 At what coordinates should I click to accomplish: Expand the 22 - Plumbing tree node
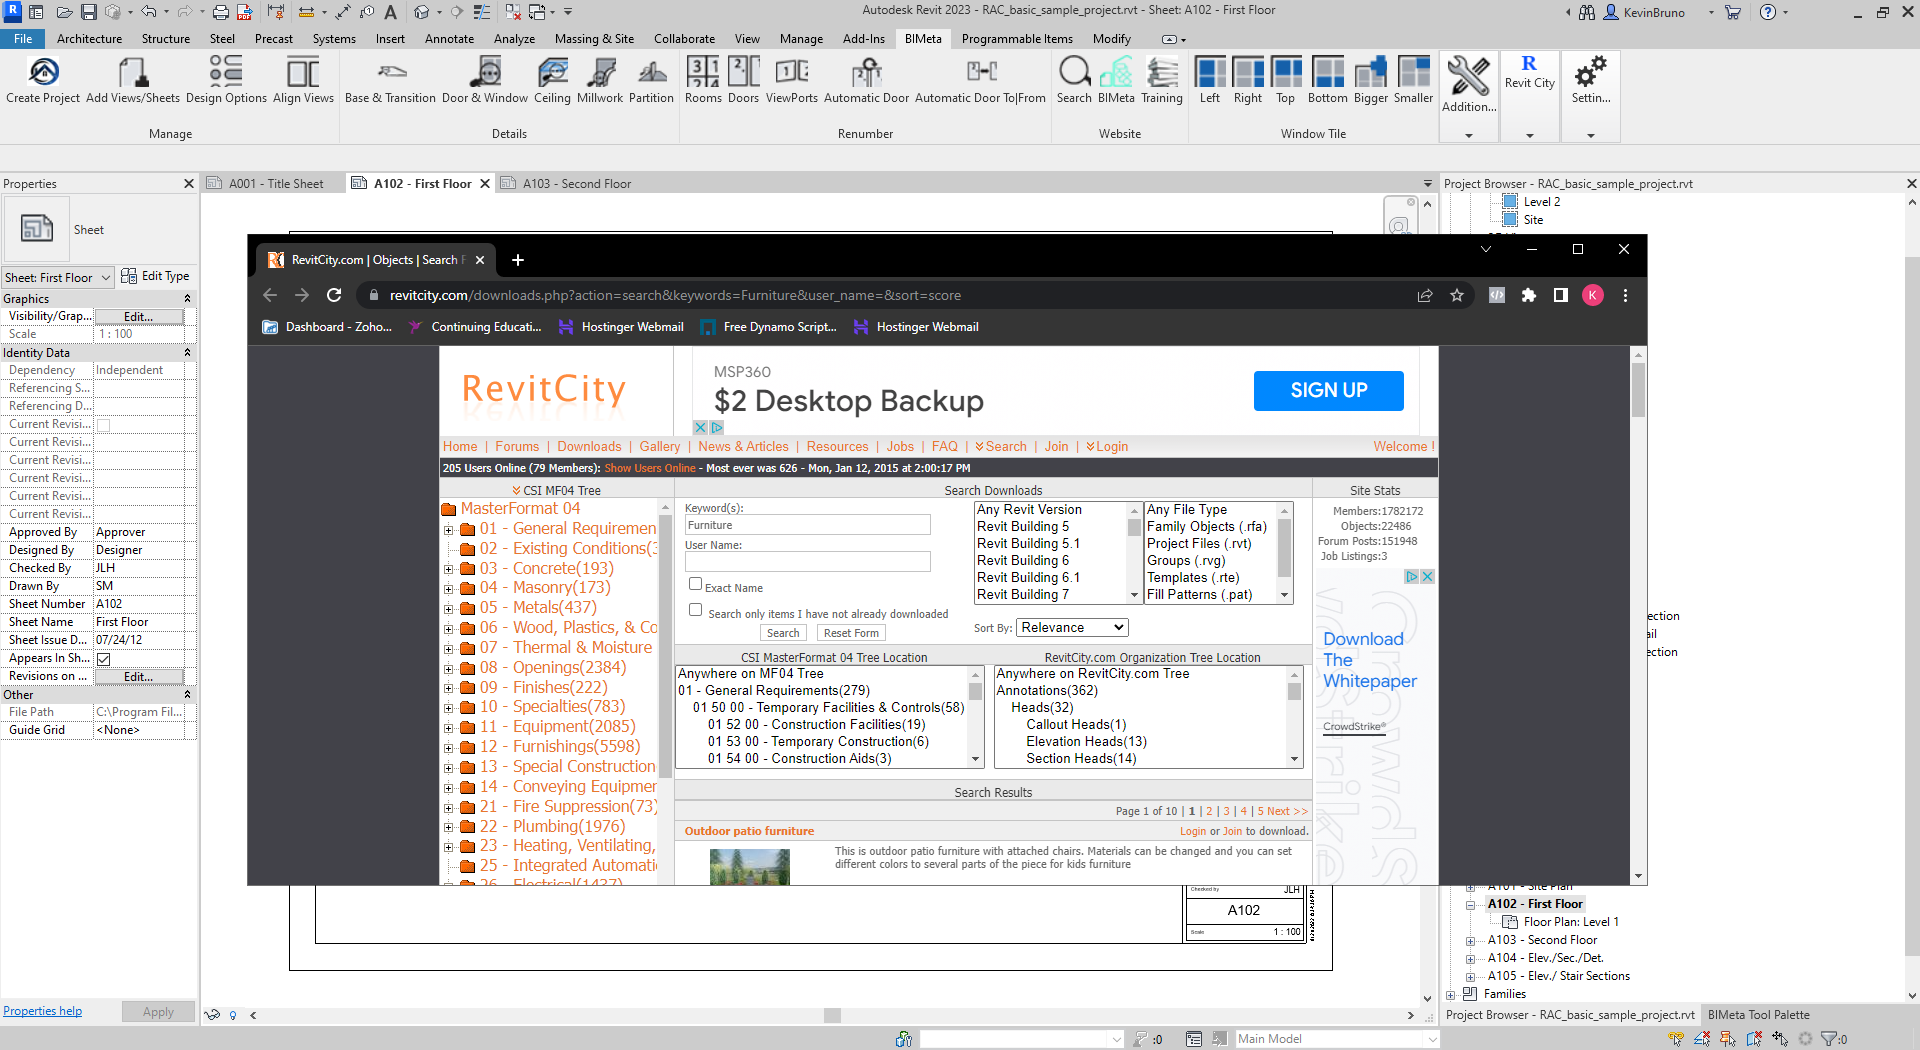(x=448, y=828)
